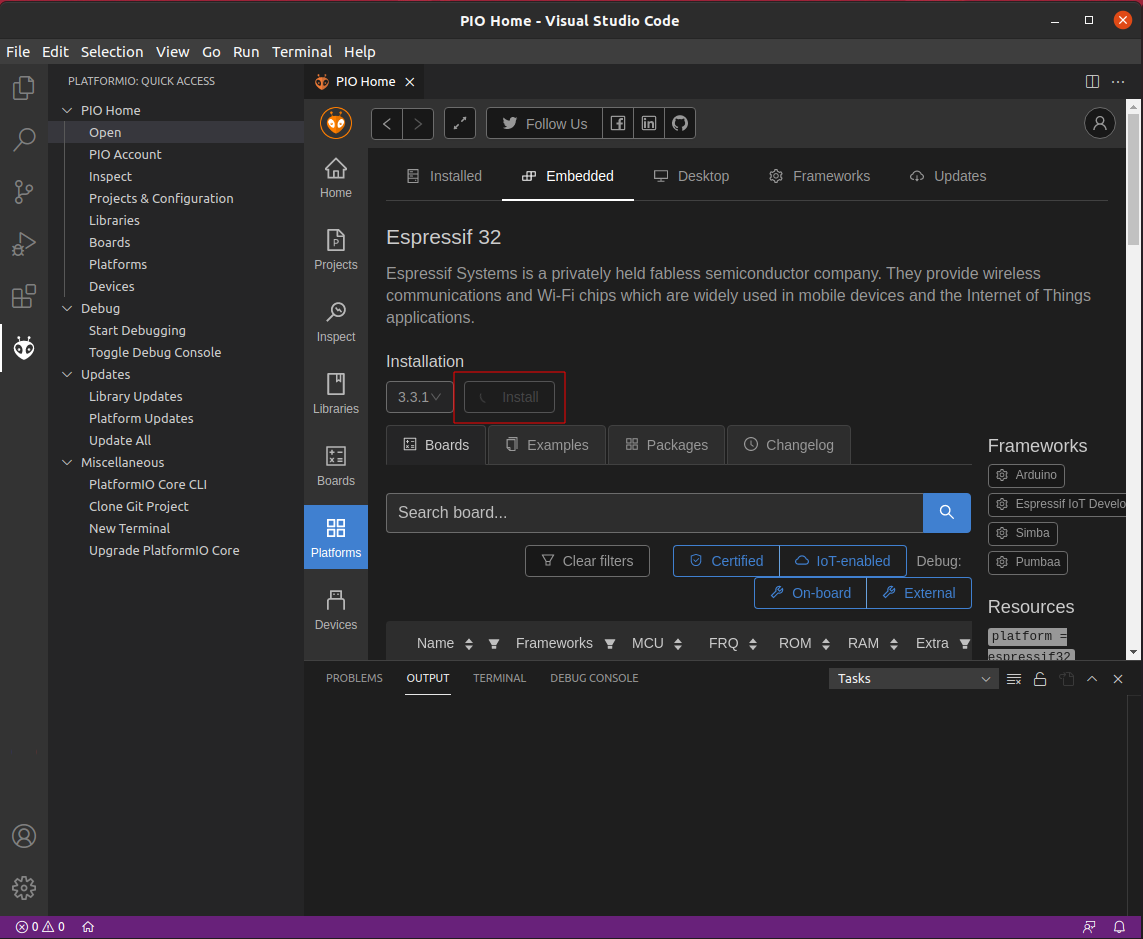Screen dimensions: 1143x939
Task: Toggle output scroll lock
Action: pyautogui.click(x=1040, y=679)
